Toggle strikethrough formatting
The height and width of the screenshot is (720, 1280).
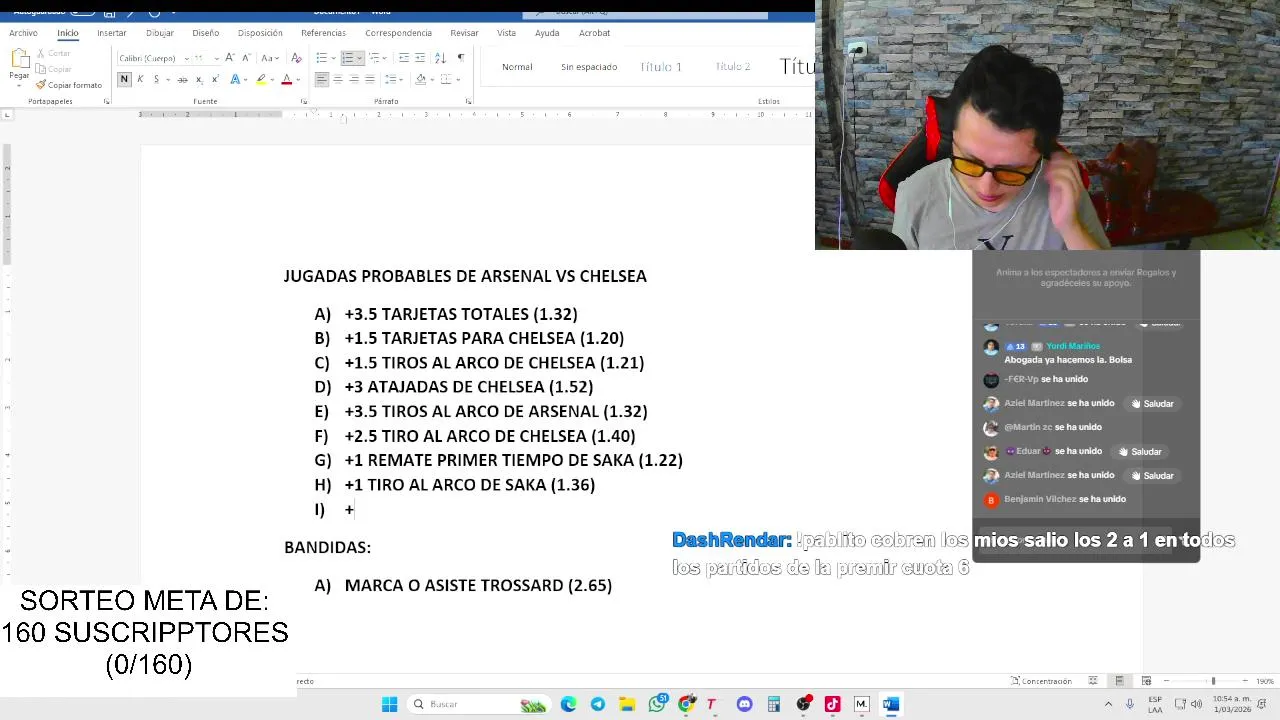(182, 79)
